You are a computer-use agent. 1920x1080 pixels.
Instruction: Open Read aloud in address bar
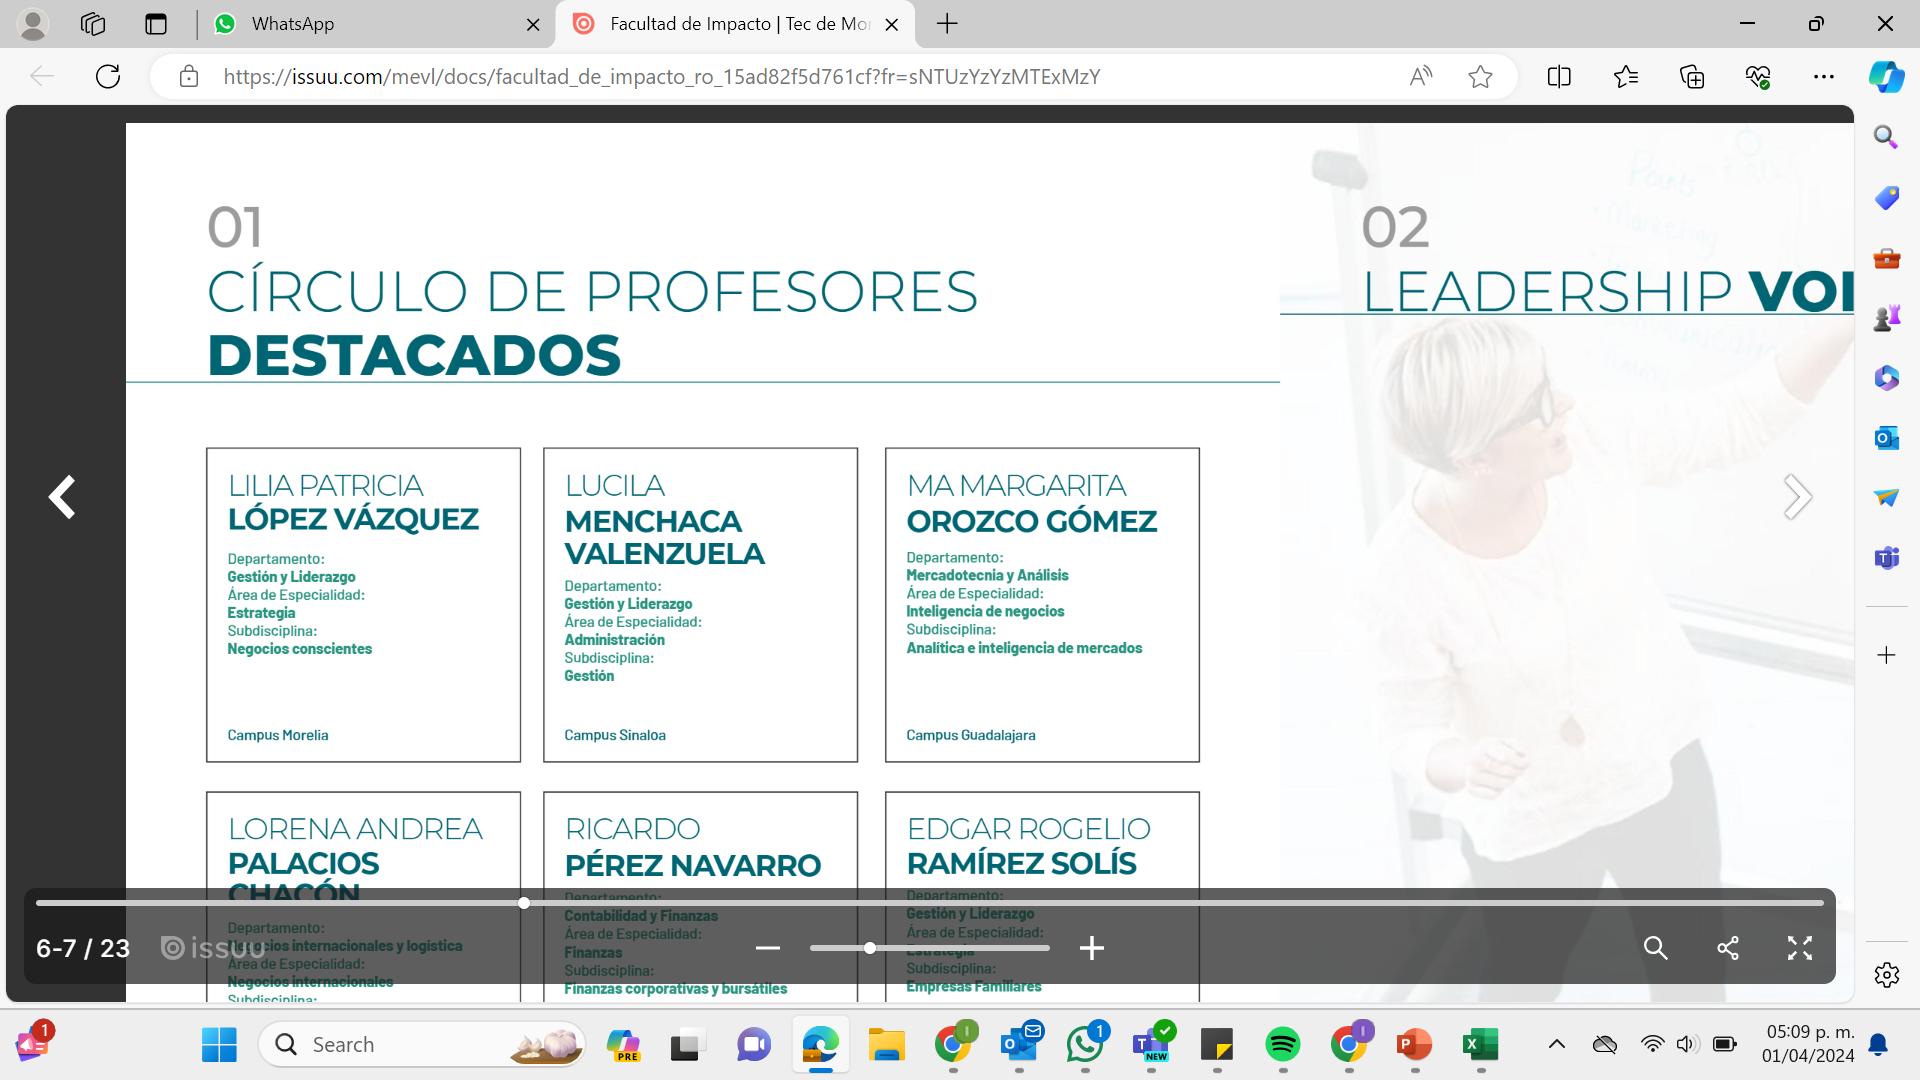[1421, 77]
